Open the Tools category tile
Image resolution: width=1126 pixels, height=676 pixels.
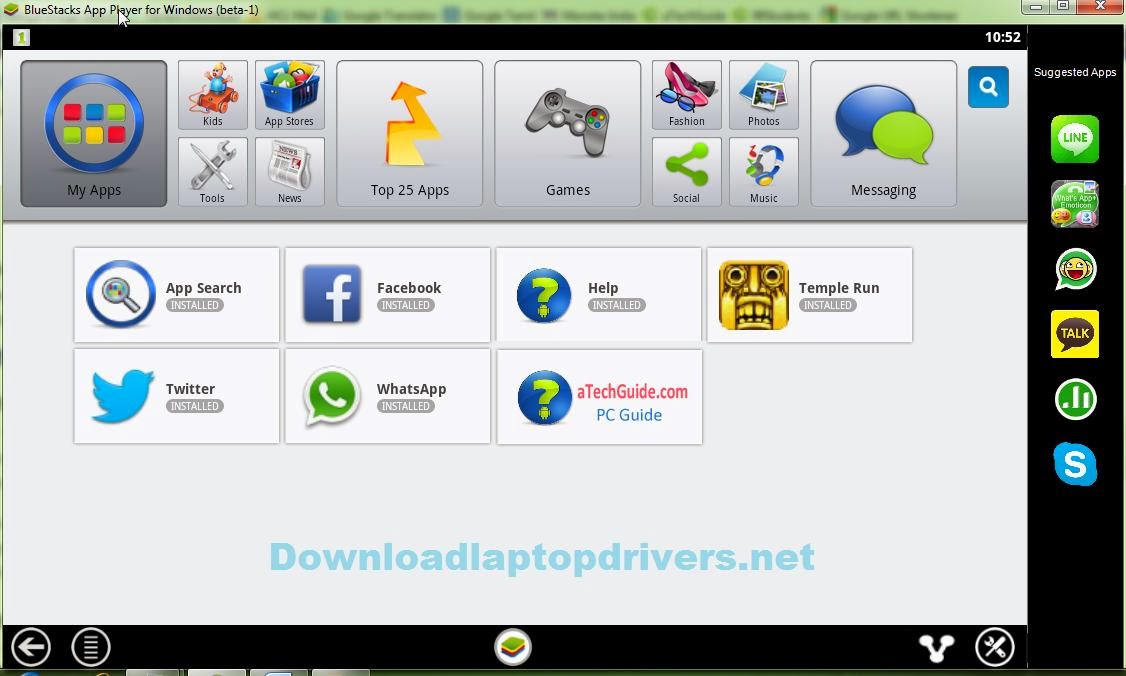213,172
